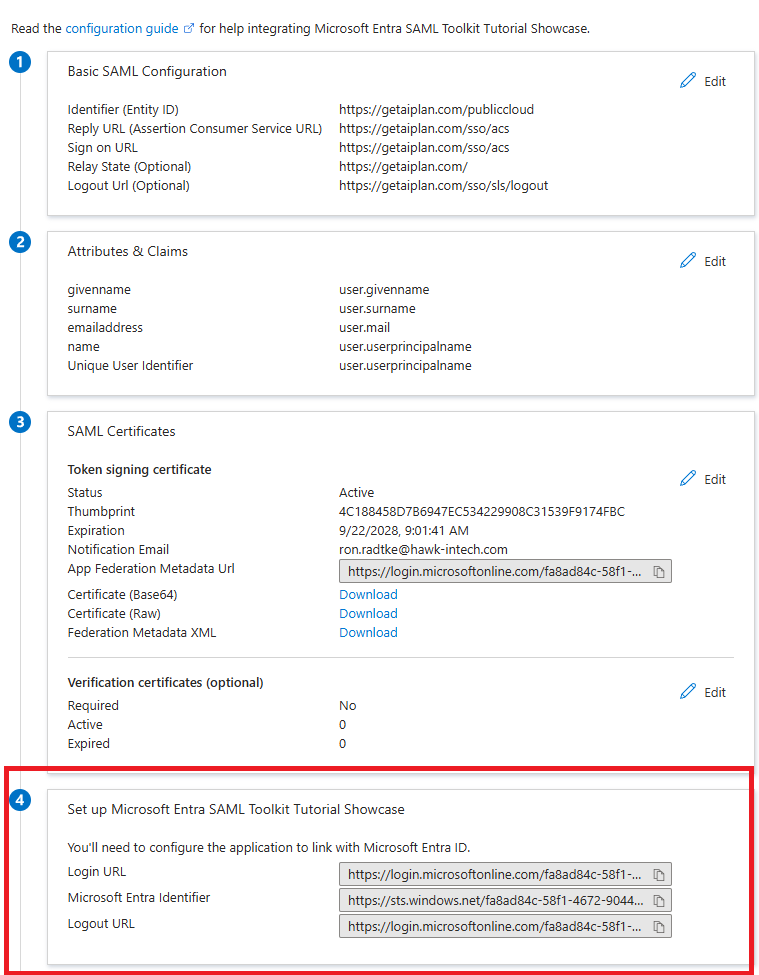
Task: Click the step 4 number badge
Action: pos(20,800)
